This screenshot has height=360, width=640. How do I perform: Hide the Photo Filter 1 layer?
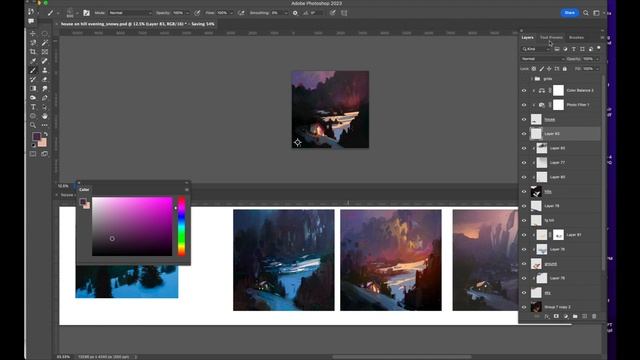[524, 105]
